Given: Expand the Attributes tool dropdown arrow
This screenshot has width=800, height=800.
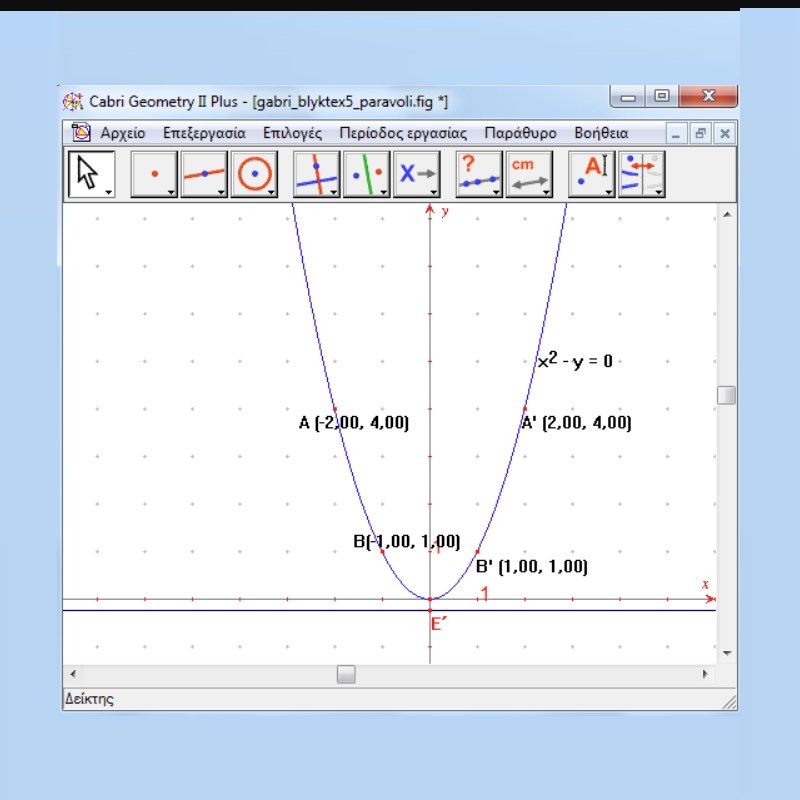Looking at the screenshot, I should (x=659, y=192).
